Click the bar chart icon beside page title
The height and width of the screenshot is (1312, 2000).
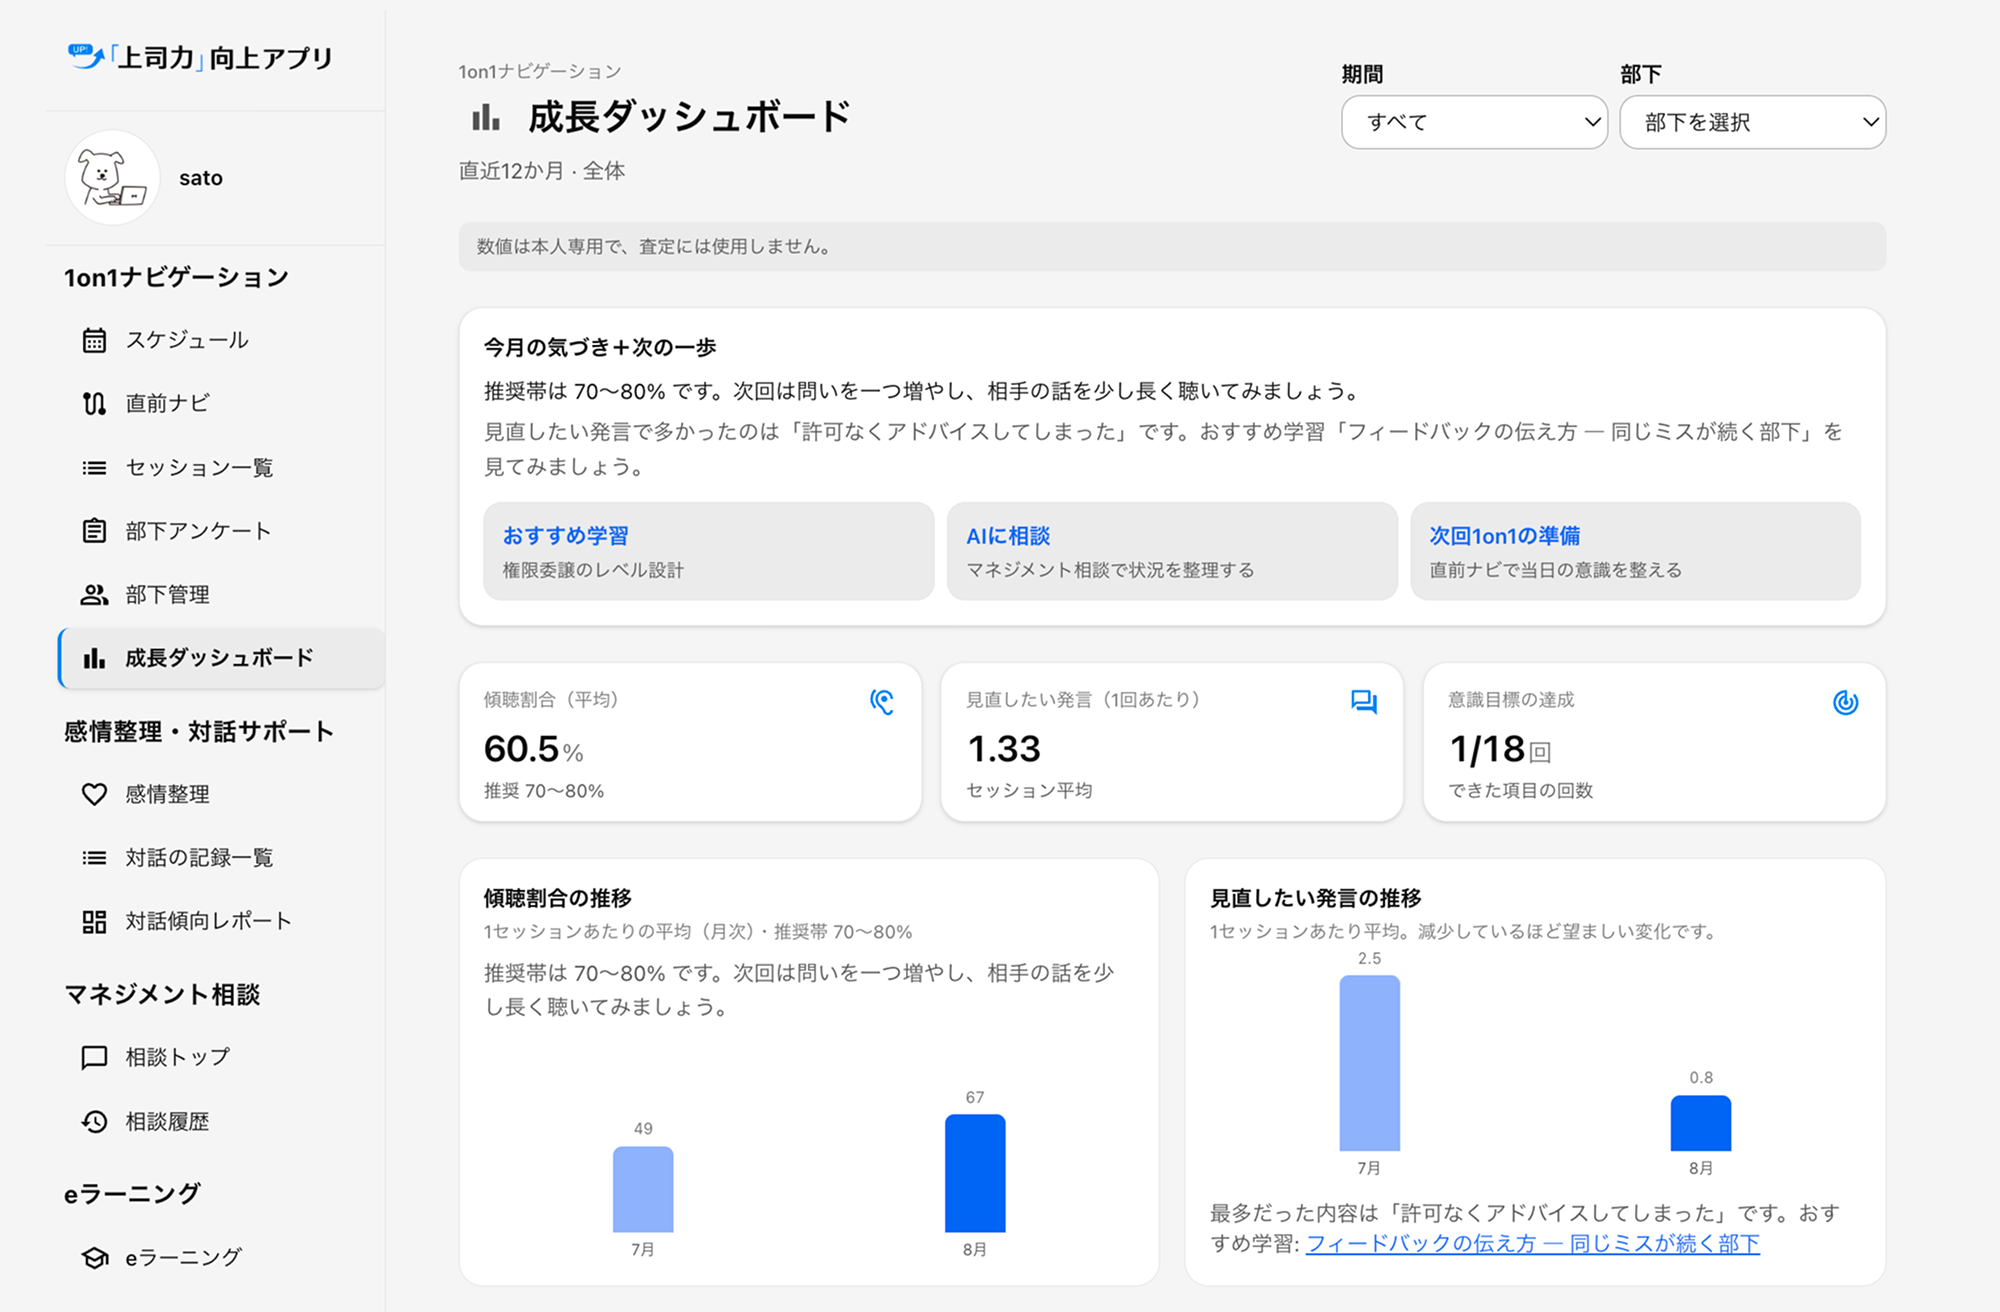(x=486, y=118)
